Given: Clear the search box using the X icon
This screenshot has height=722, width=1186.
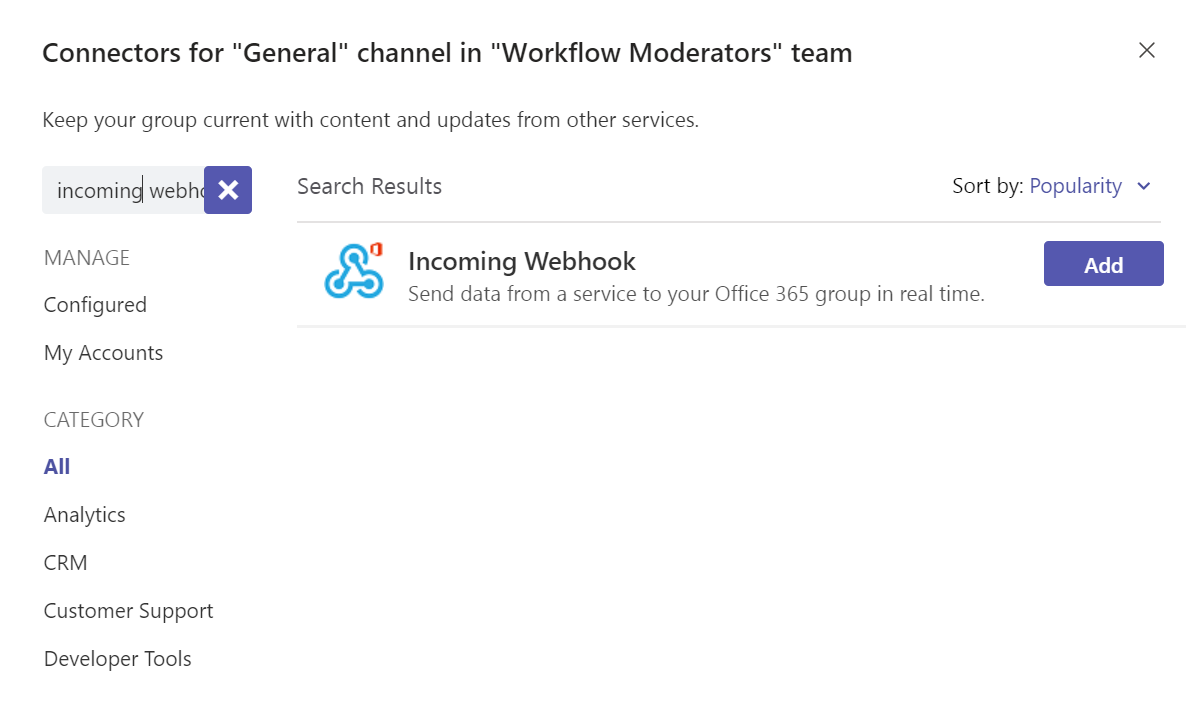Looking at the screenshot, I should pos(228,190).
